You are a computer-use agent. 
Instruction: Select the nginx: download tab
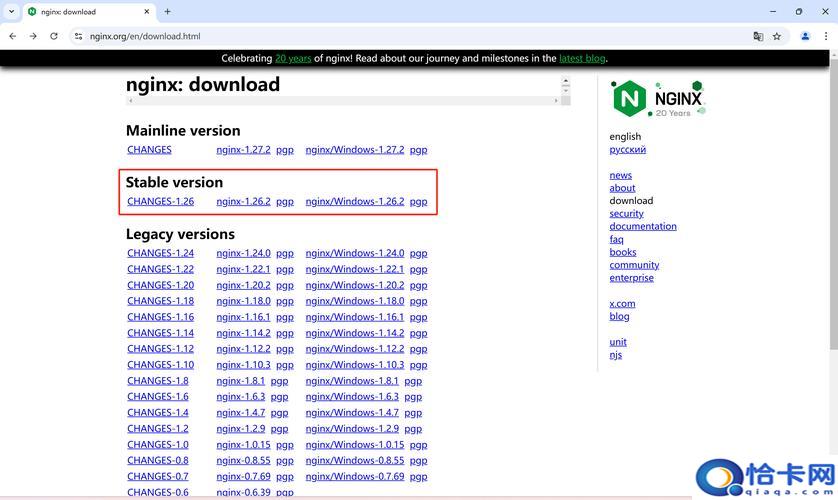89,12
